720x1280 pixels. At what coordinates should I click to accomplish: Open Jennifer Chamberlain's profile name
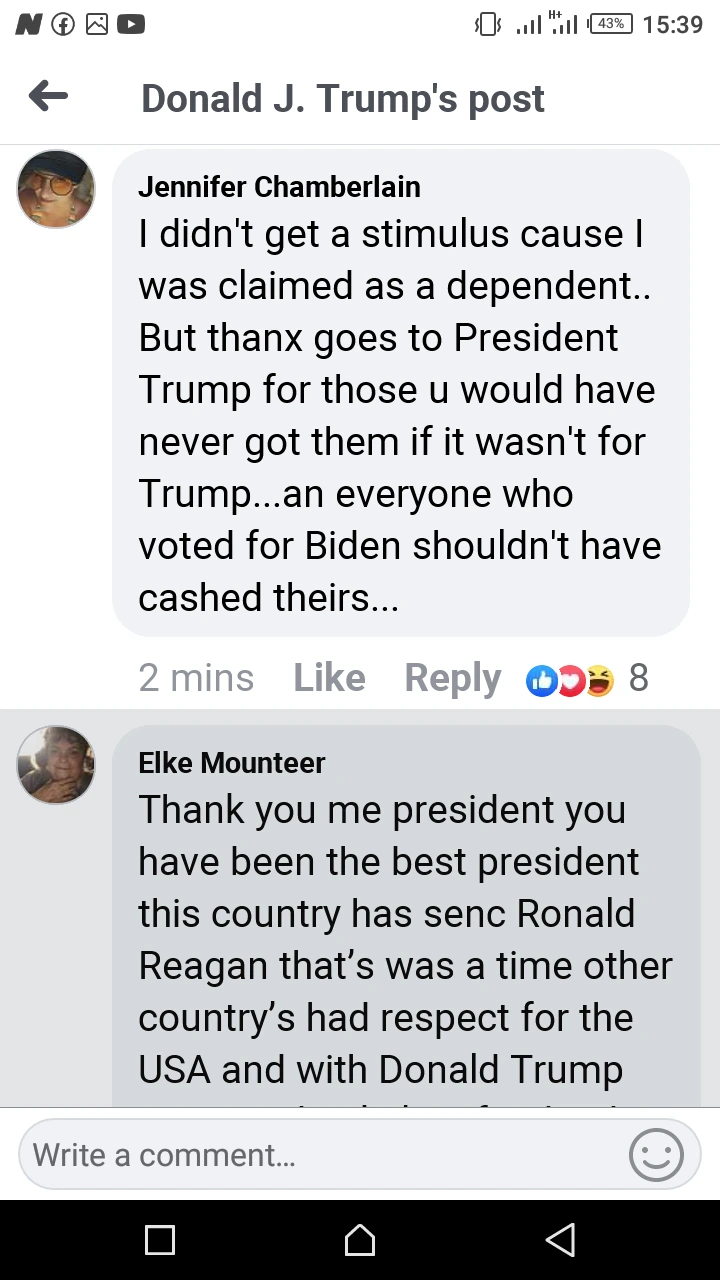click(279, 187)
